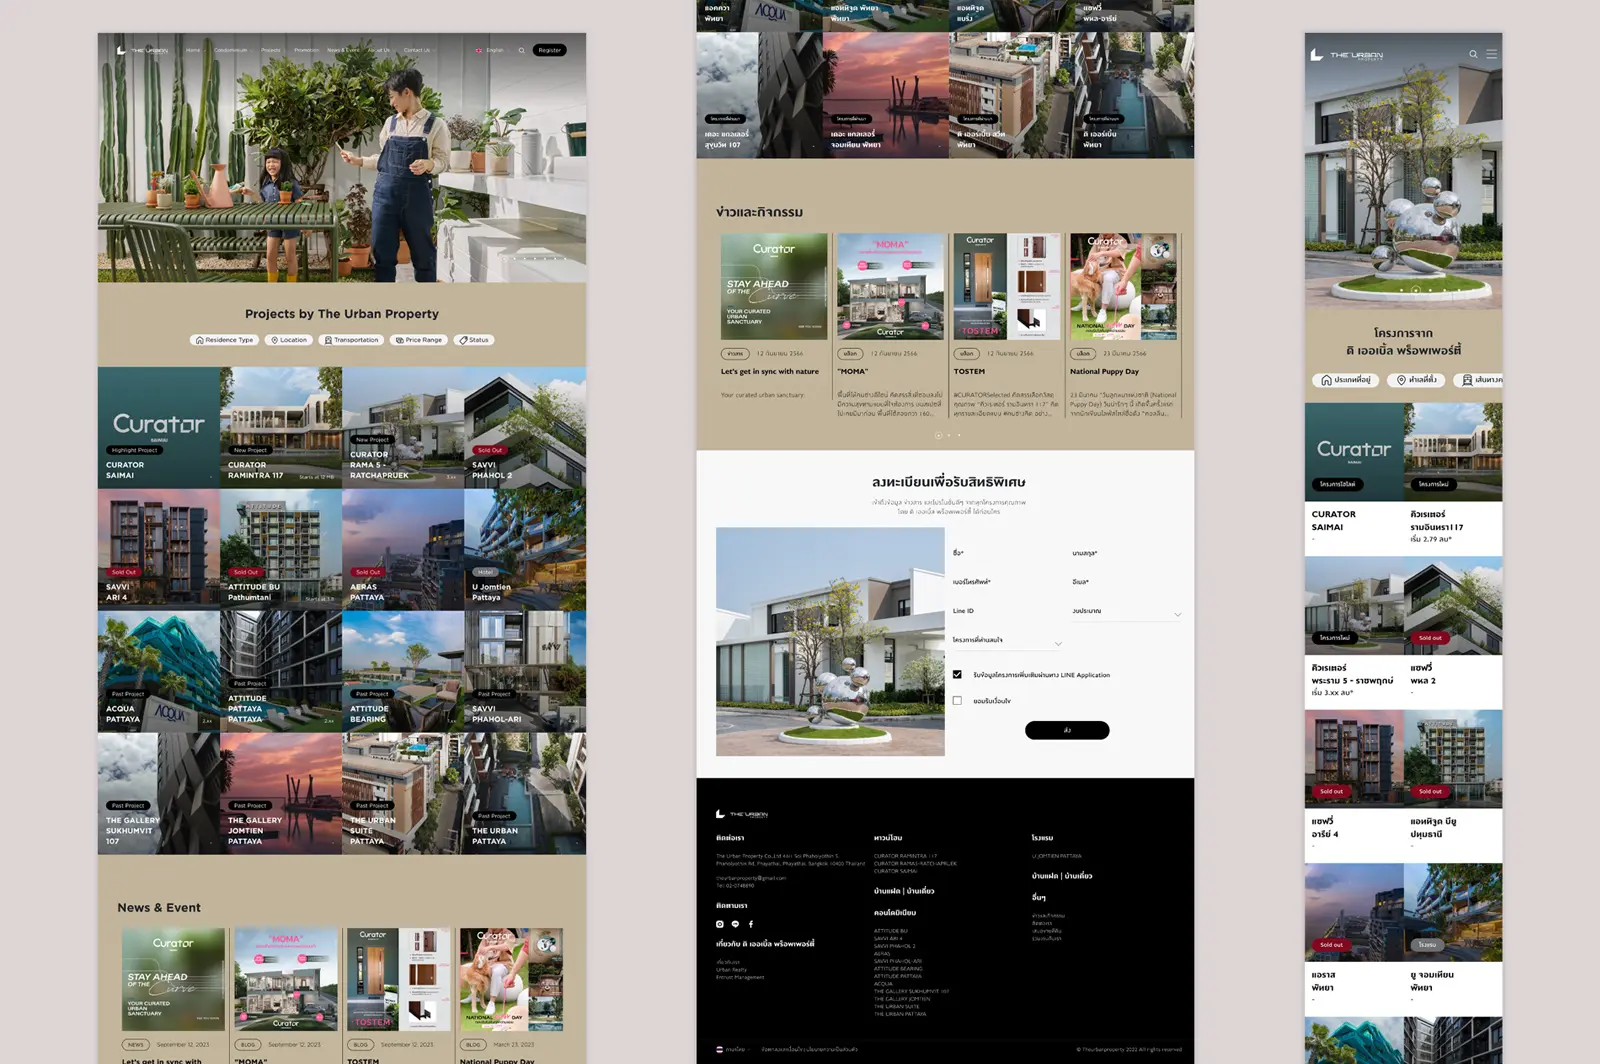The image size is (1600, 1064).
Task: Tap the mobile location pin filter pill
Action: pyautogui.click(x=1417, y=380)
